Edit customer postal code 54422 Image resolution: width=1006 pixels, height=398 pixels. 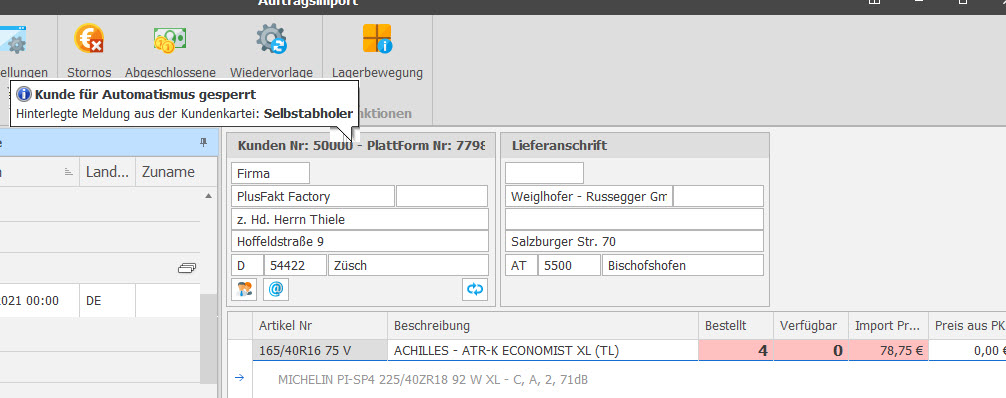coord(295,265)
